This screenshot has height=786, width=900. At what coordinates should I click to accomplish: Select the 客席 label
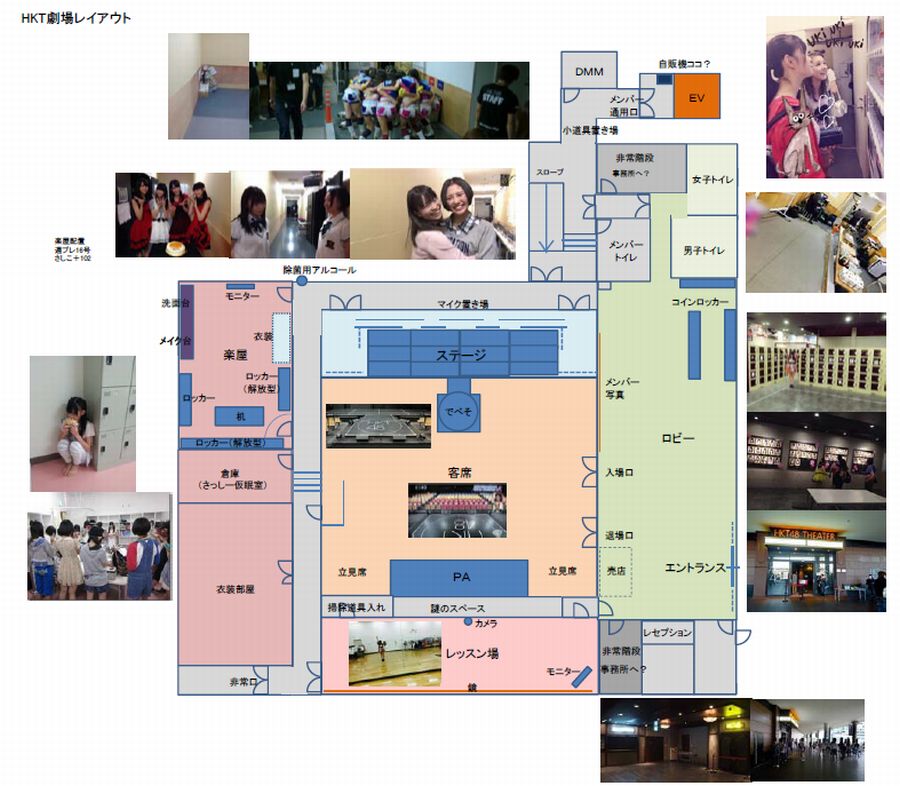tap(459, 473)
